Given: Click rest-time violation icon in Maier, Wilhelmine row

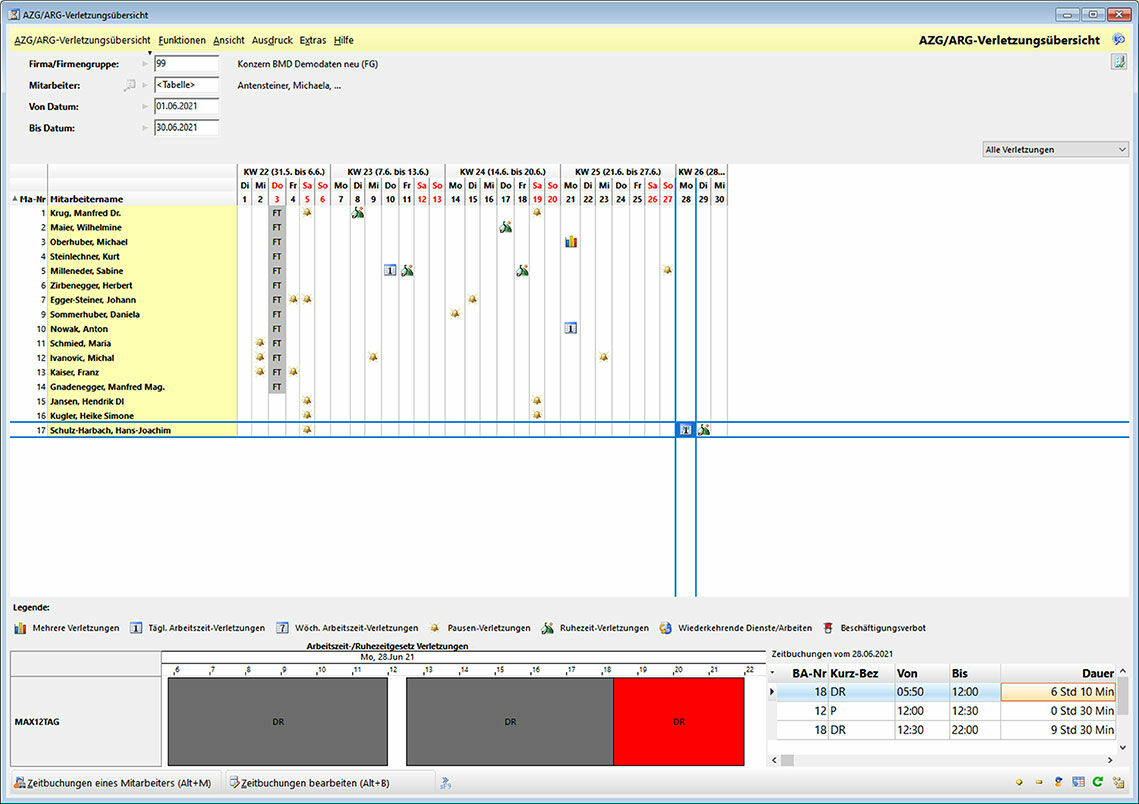Looking at the screenshot, I should pyautogui.click(x=506, y=227).
